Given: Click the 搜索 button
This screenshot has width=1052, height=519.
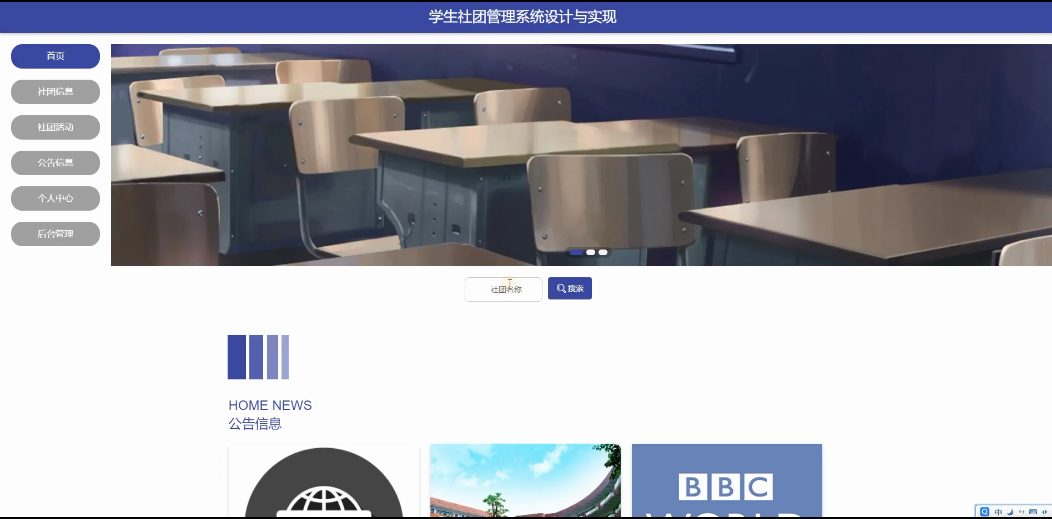Looking at the screenshot, I should pos(570,288).
